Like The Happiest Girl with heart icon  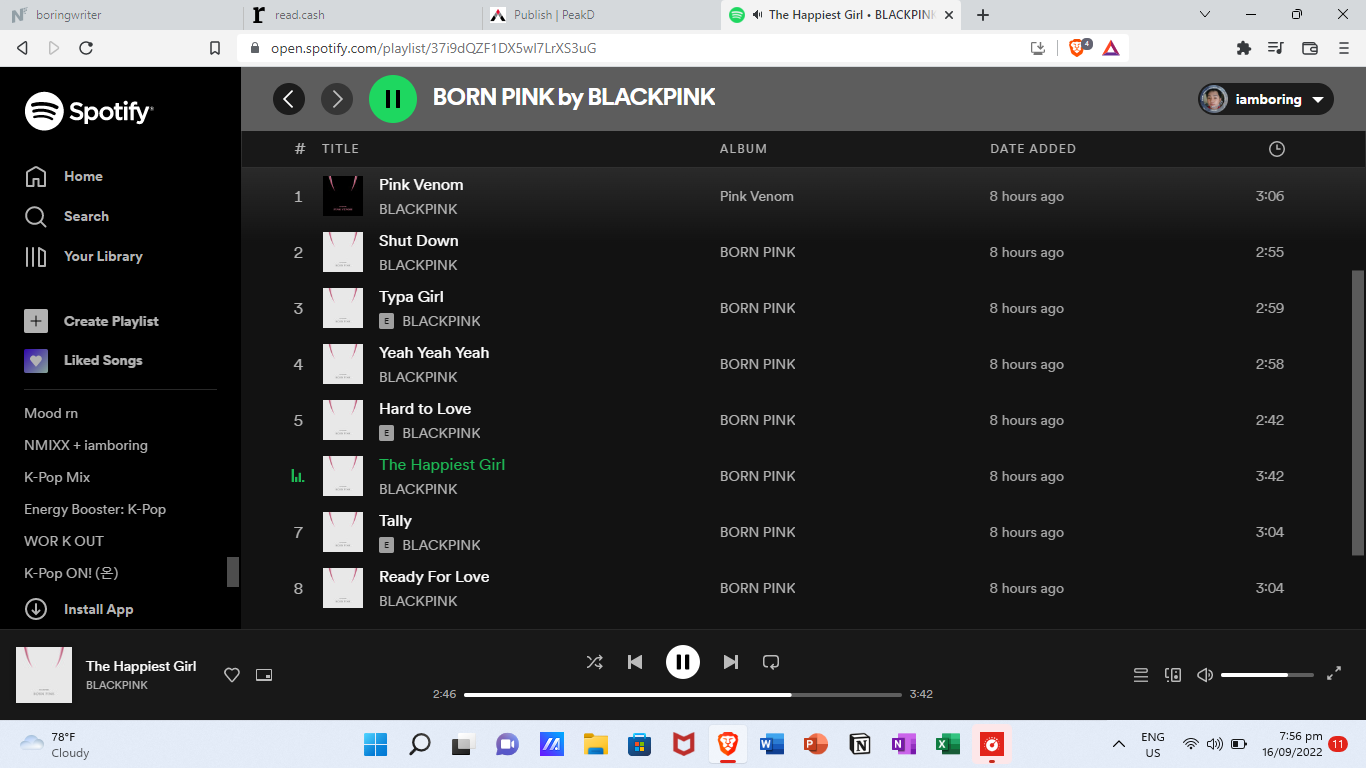point(232,675)
